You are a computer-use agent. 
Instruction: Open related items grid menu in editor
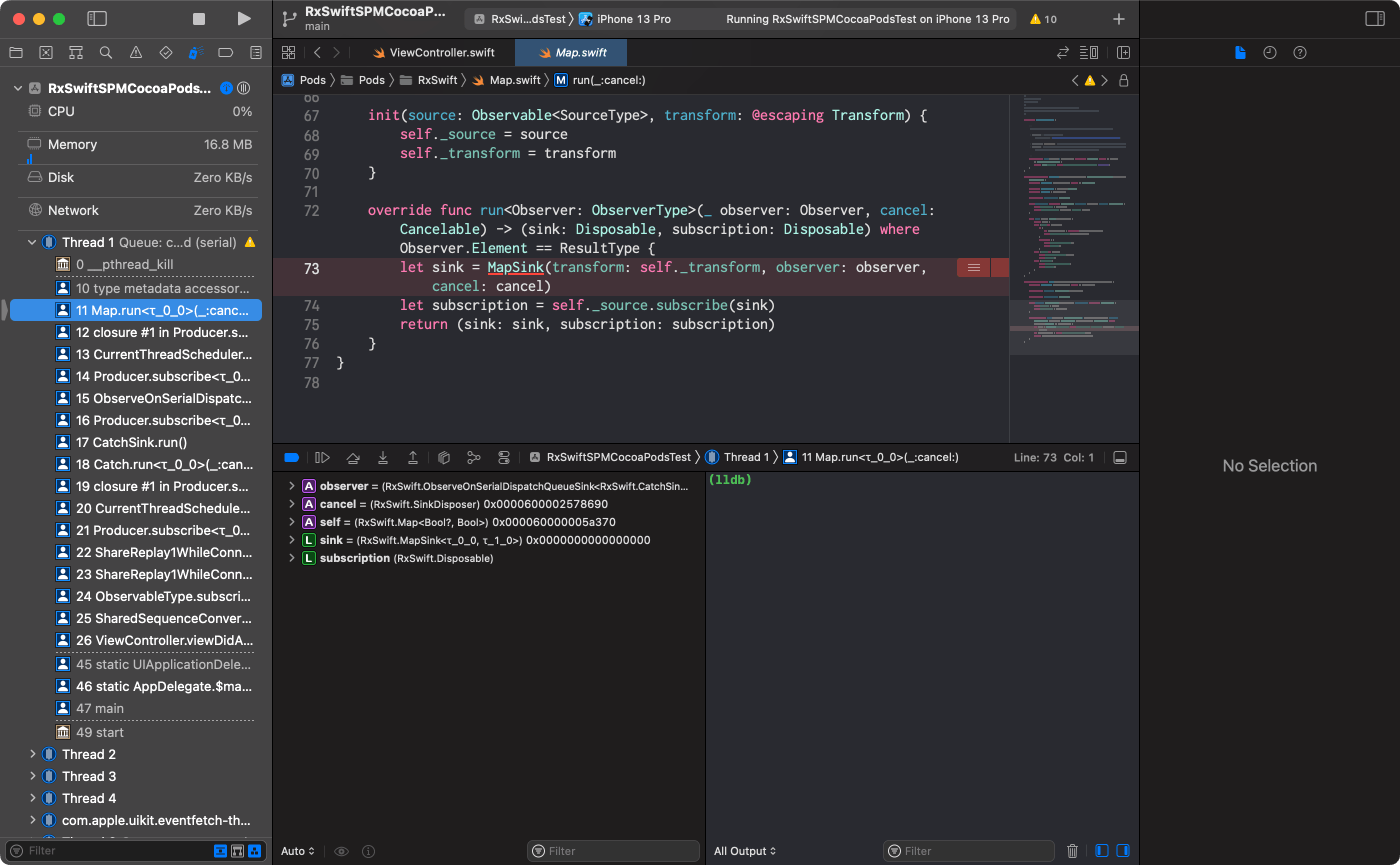288,53
